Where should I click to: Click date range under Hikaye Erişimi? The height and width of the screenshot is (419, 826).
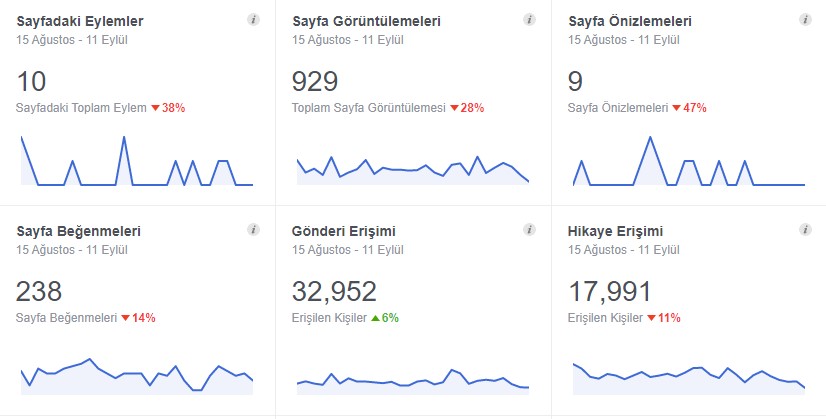(x=624, y=250)
